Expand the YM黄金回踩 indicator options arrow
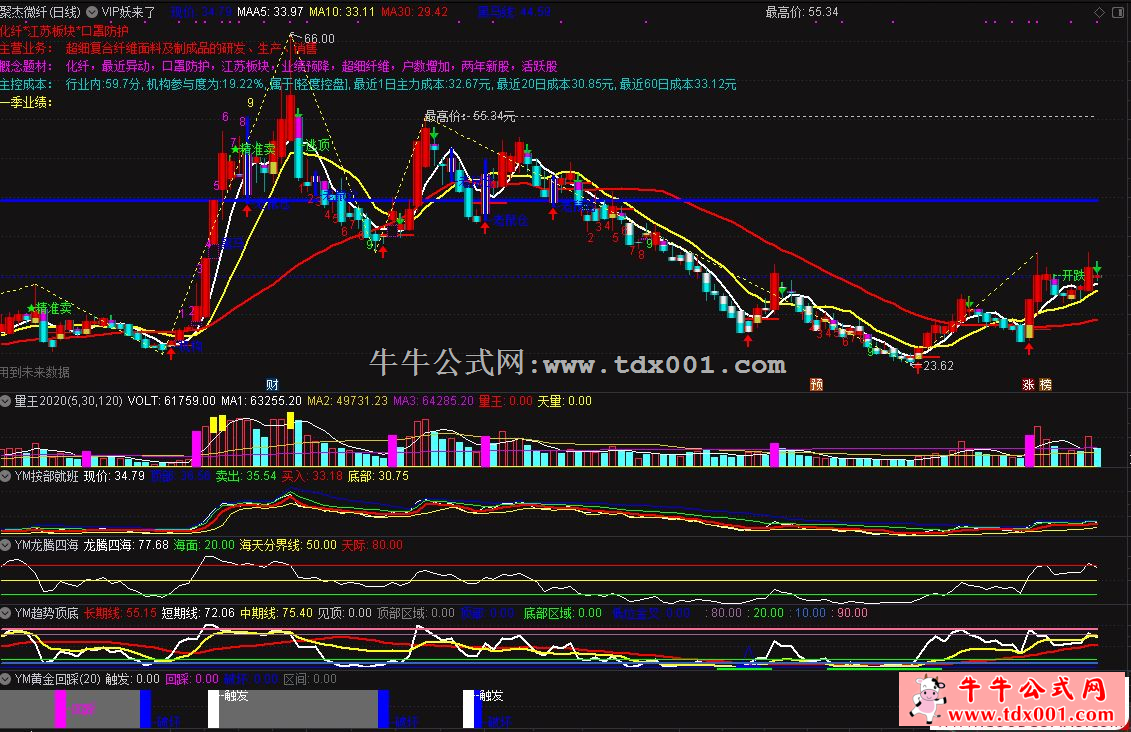 [6, 679]
